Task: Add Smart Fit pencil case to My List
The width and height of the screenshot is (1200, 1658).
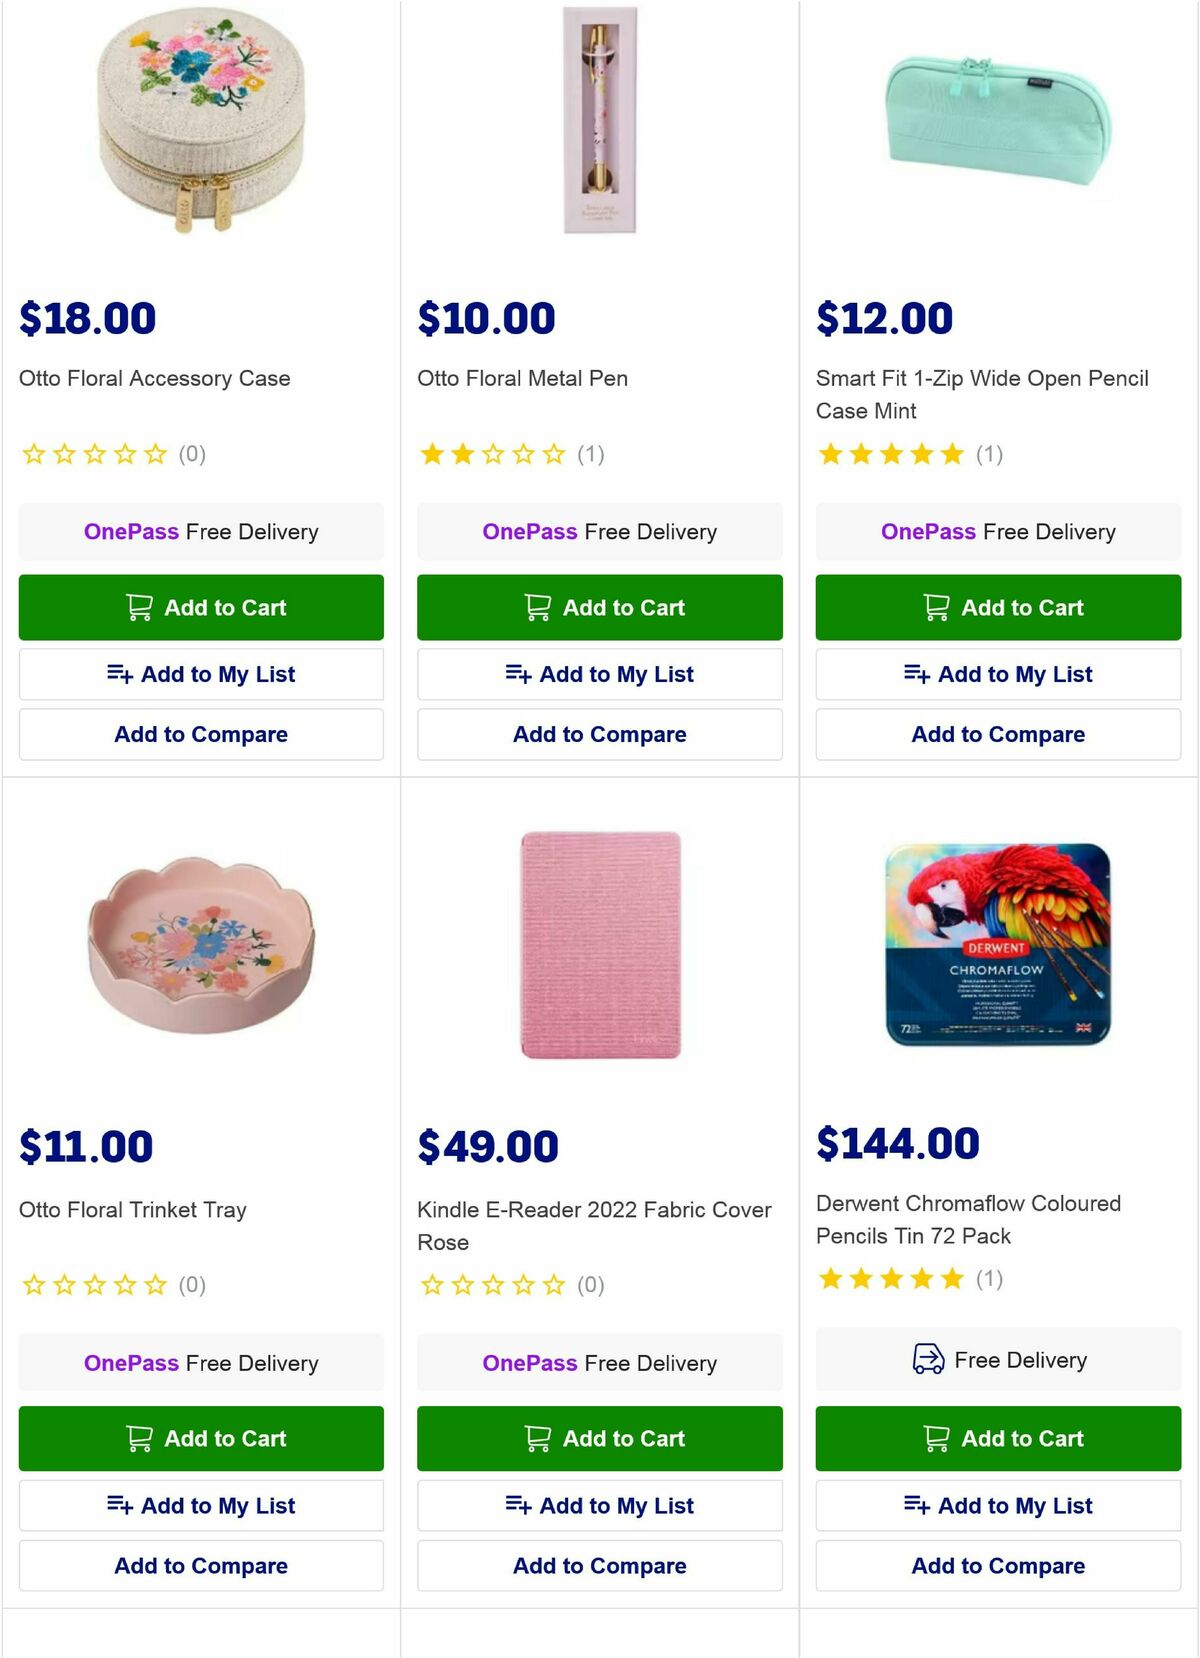Action: click(x=996, y=674)
